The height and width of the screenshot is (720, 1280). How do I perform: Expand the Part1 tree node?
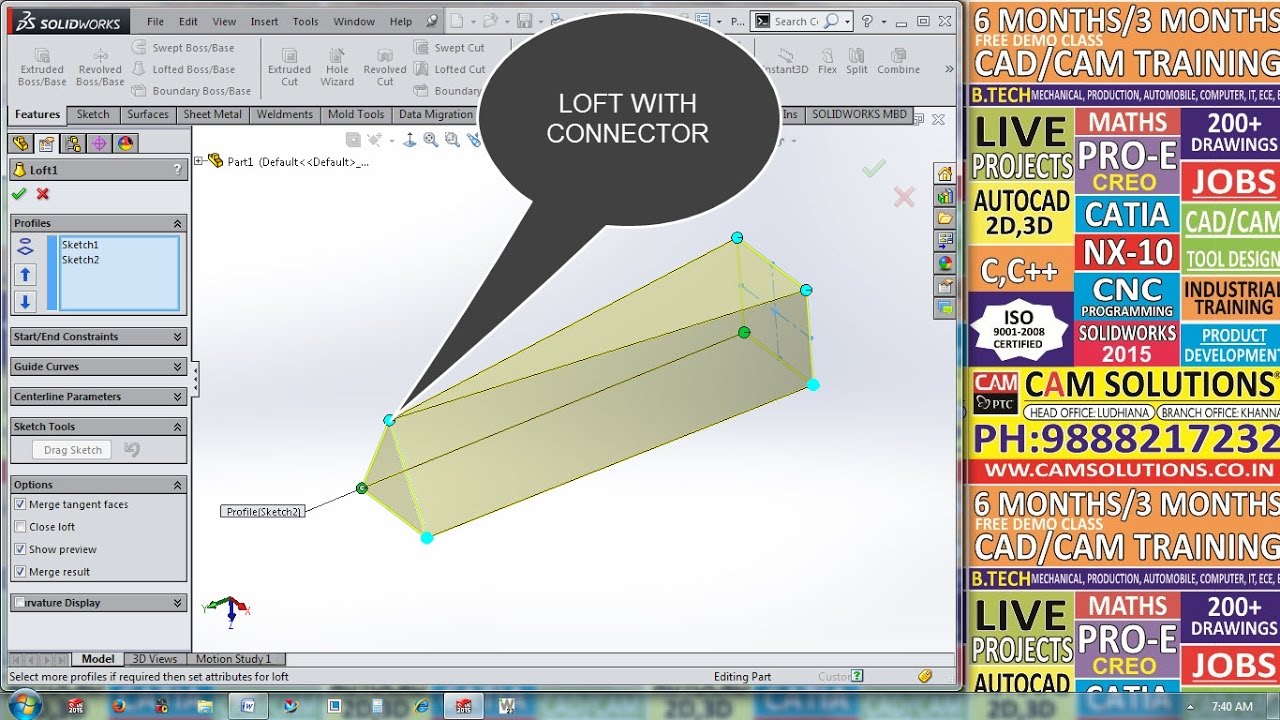[x=199, y=161]
